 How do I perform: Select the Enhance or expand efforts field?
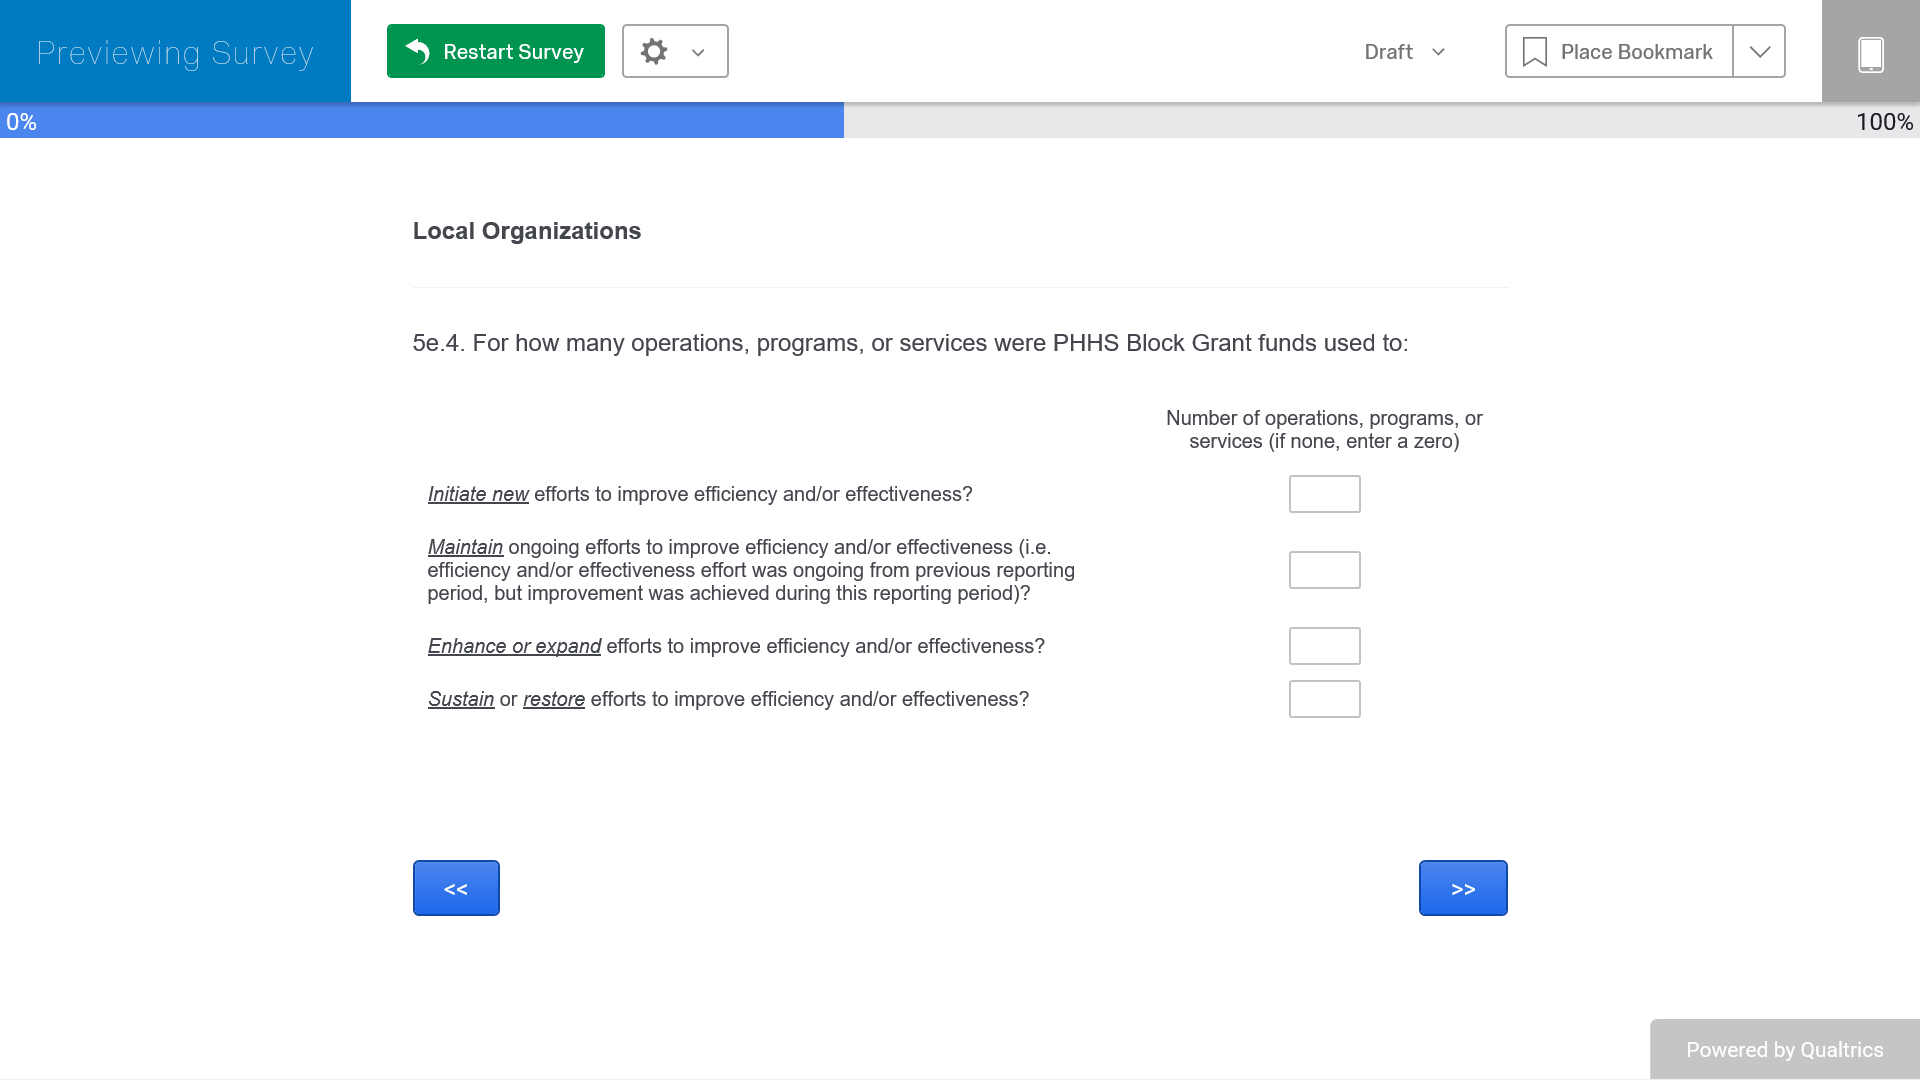click(x=1324, y=646)
